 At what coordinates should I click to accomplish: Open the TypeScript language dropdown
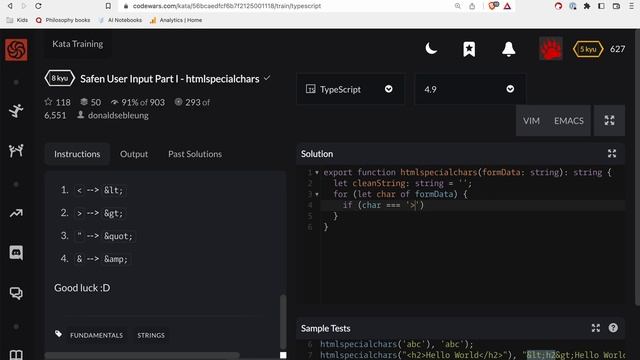(x=350, y=89)
